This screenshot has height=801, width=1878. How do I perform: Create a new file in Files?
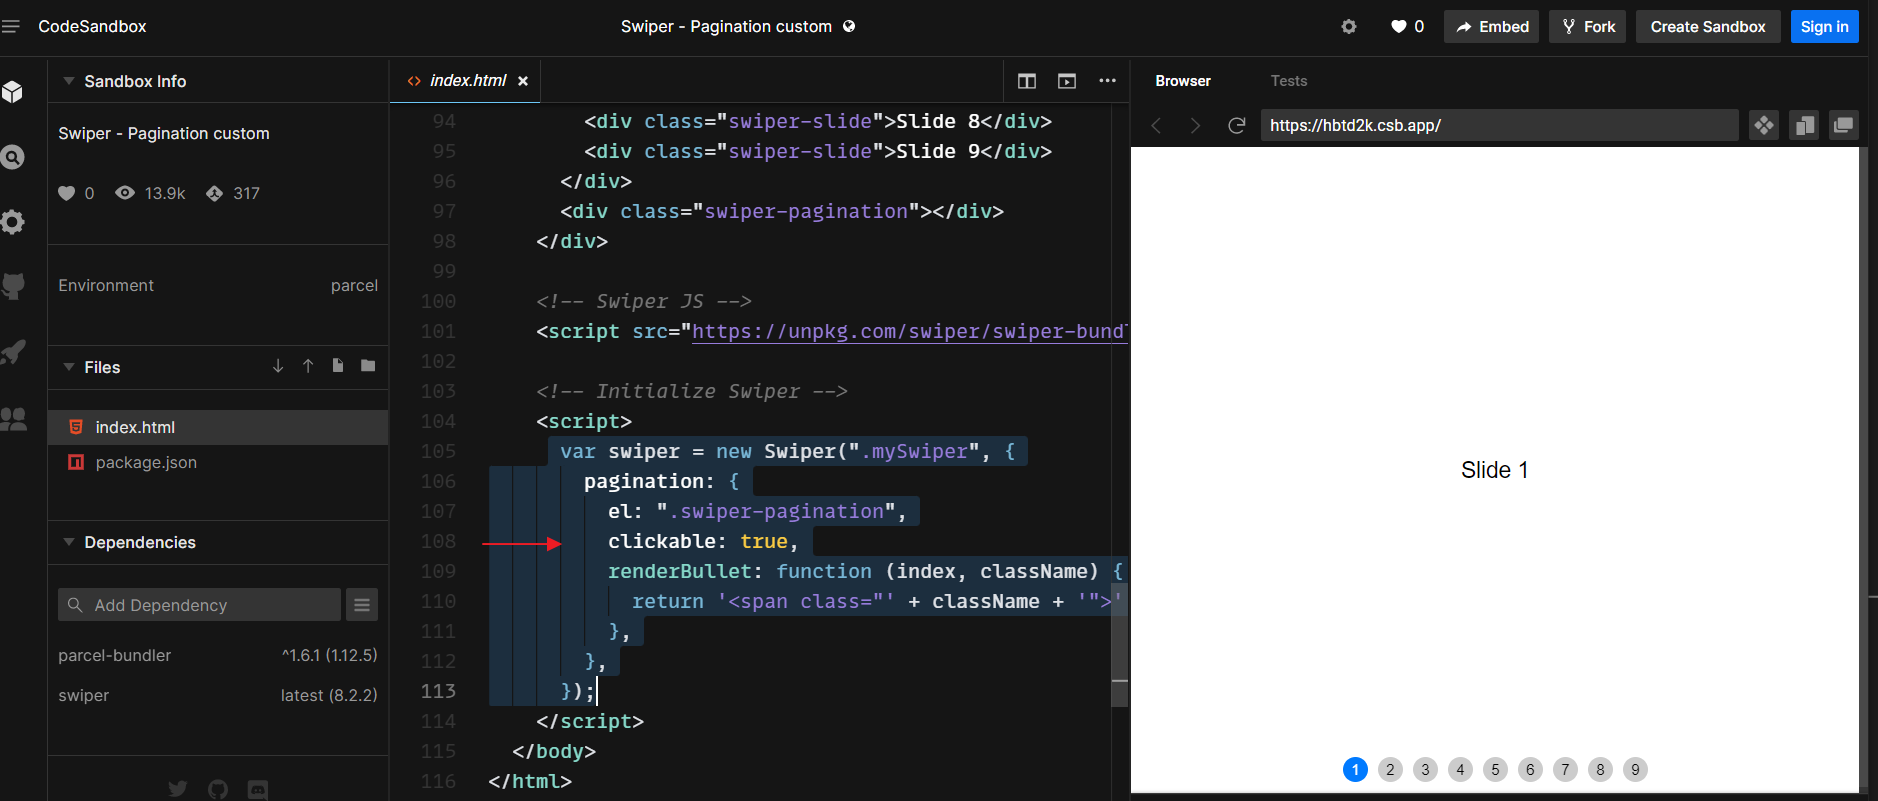[x=338, y=366]
